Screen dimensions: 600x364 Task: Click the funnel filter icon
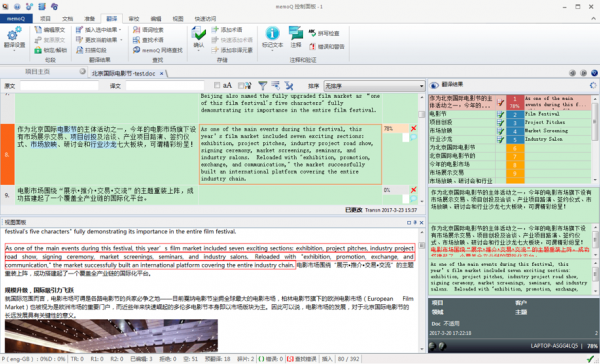click(262, 85)
